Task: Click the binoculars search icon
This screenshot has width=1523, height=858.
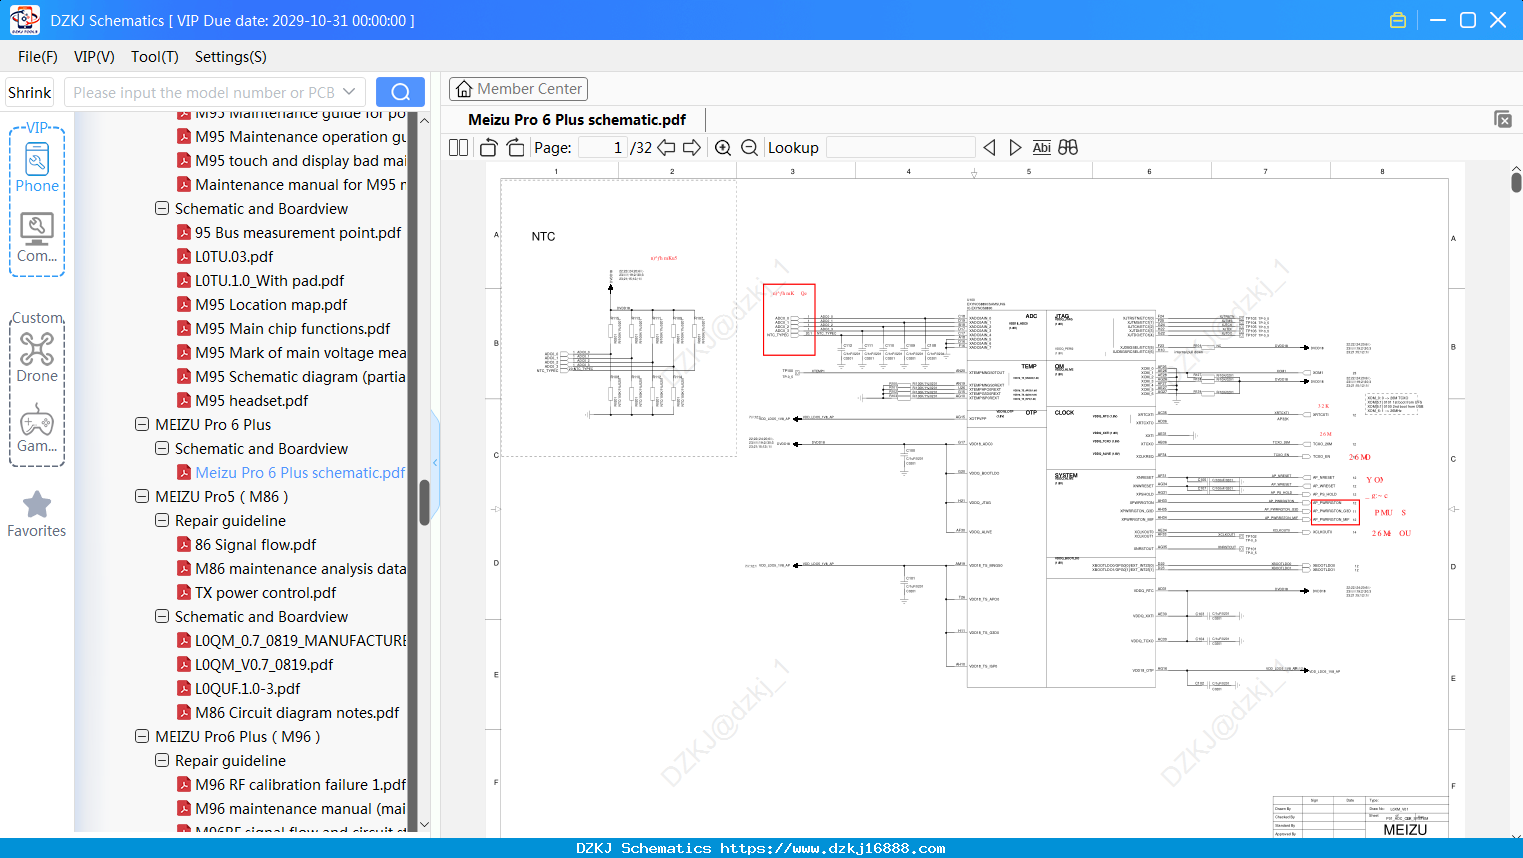Action: (x=1068, y=147)
